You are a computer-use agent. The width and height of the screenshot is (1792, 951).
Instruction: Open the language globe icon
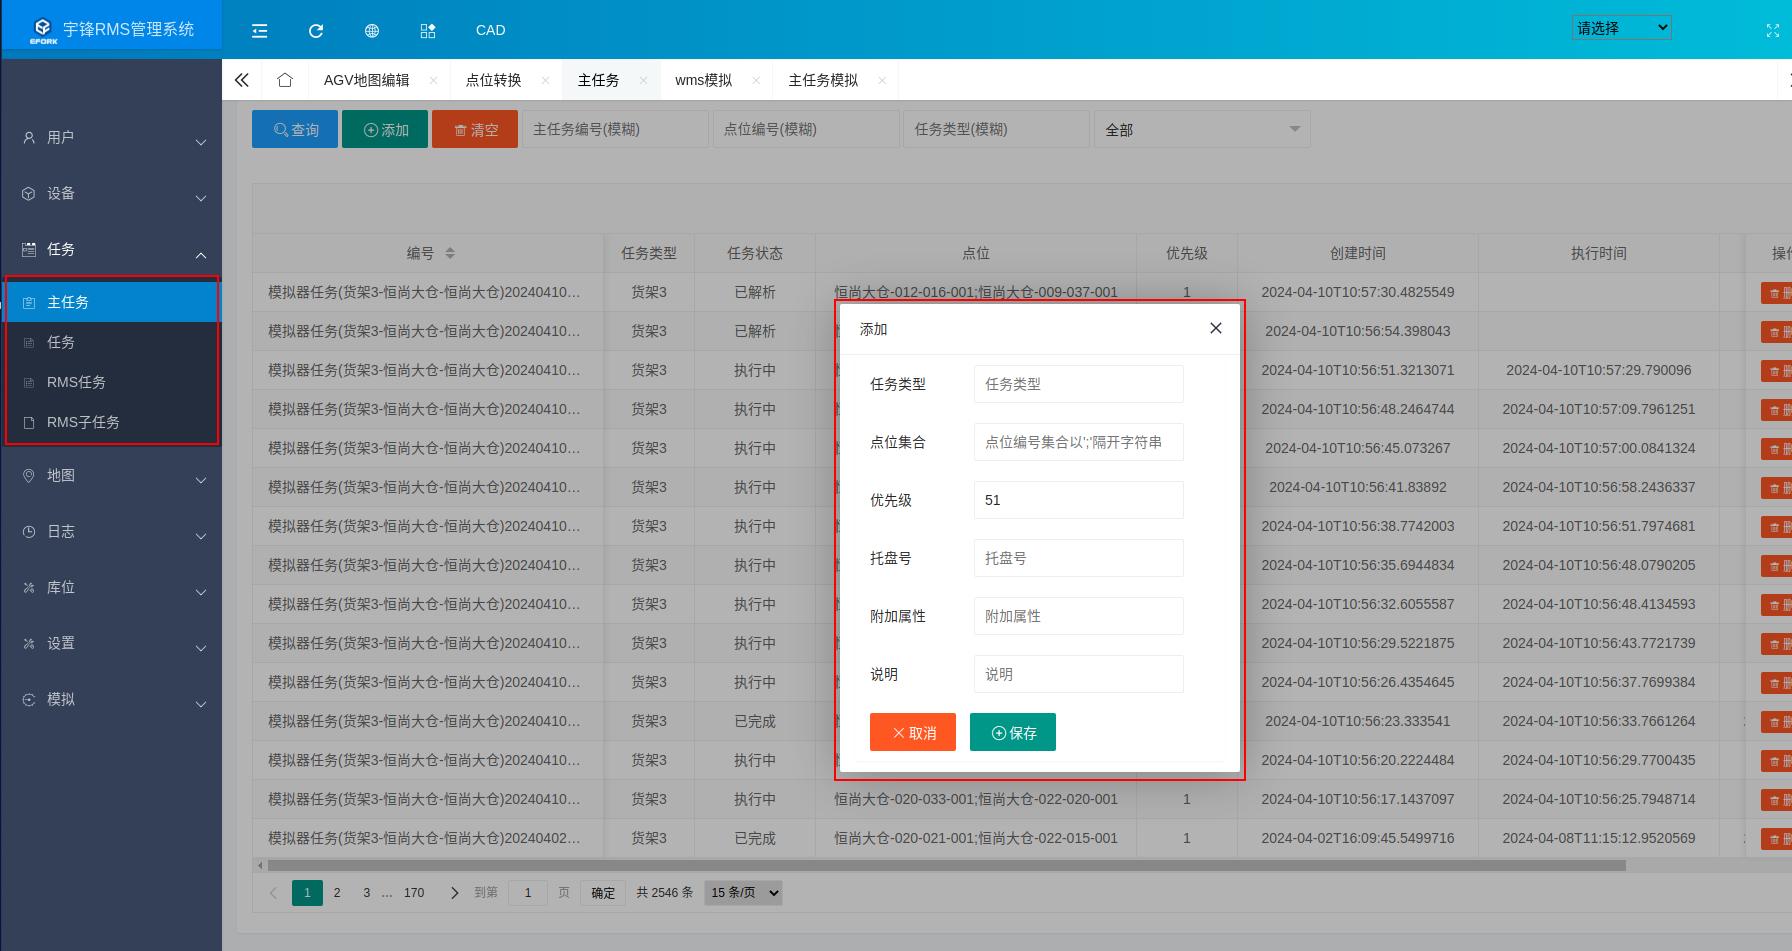[x=371, y=30]
